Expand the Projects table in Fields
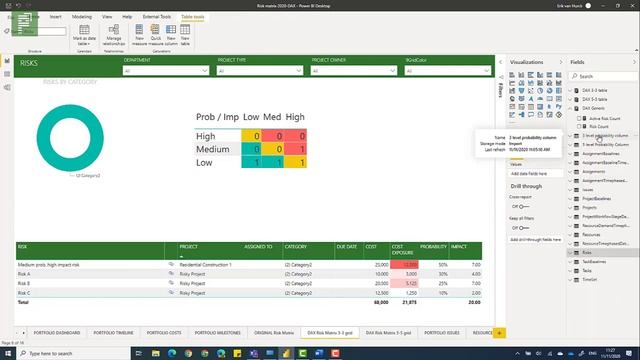 tap(570, 208)
